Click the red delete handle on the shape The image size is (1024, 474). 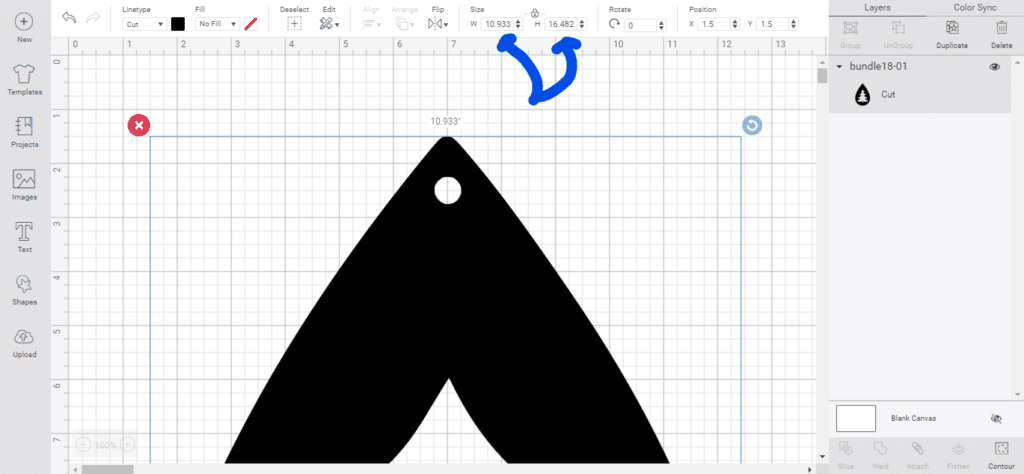tap(138, 125)
